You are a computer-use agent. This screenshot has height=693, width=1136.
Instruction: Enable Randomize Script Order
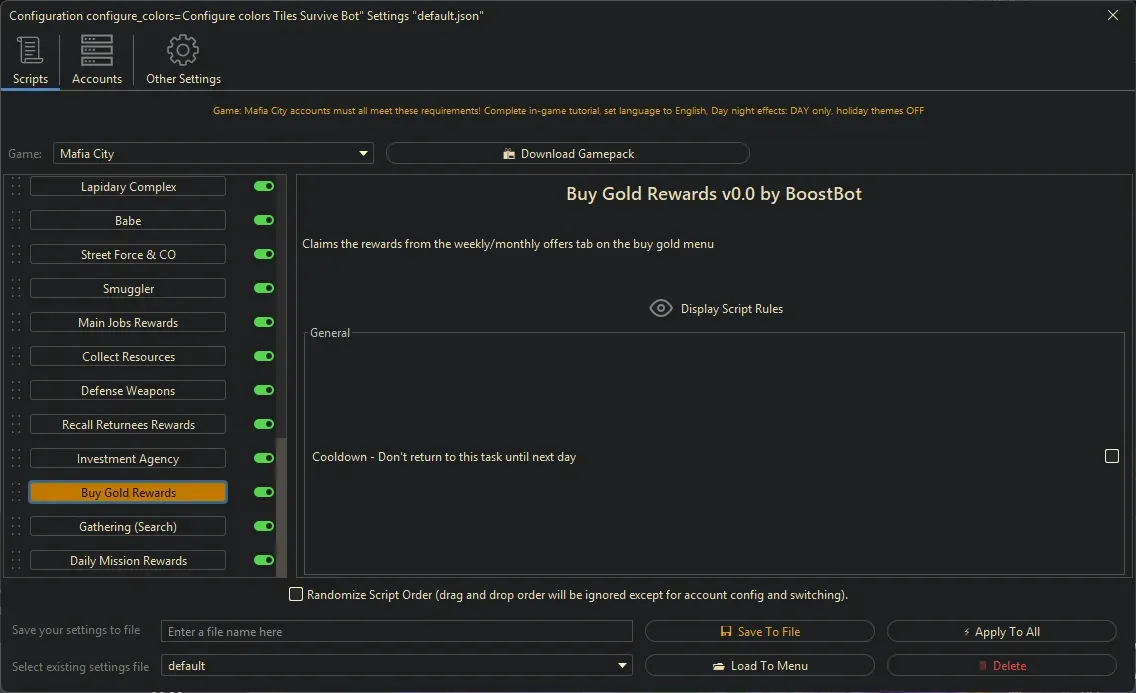coord(296,594)
